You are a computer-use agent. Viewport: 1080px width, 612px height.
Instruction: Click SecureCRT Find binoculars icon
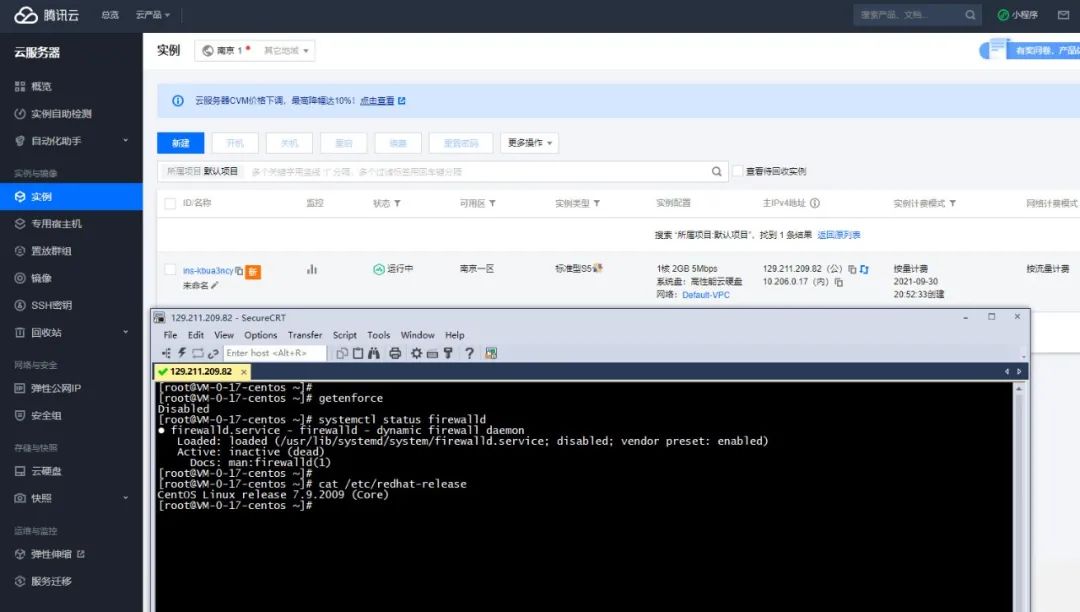(373, 353)
